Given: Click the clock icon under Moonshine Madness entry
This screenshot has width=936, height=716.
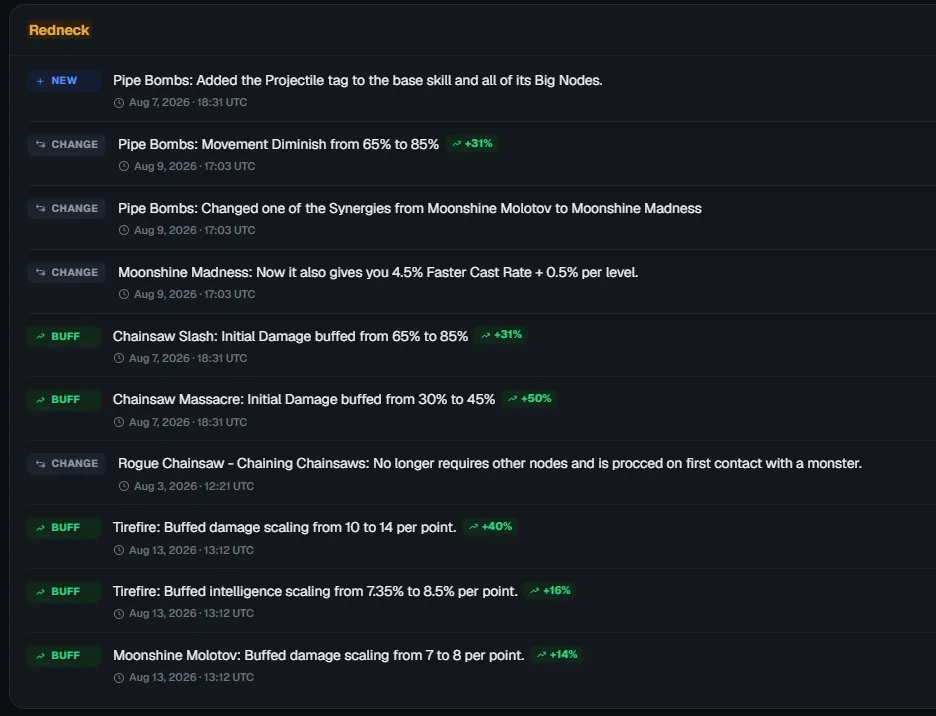Looking at the screenshot, I should click(x=124, y=294).
